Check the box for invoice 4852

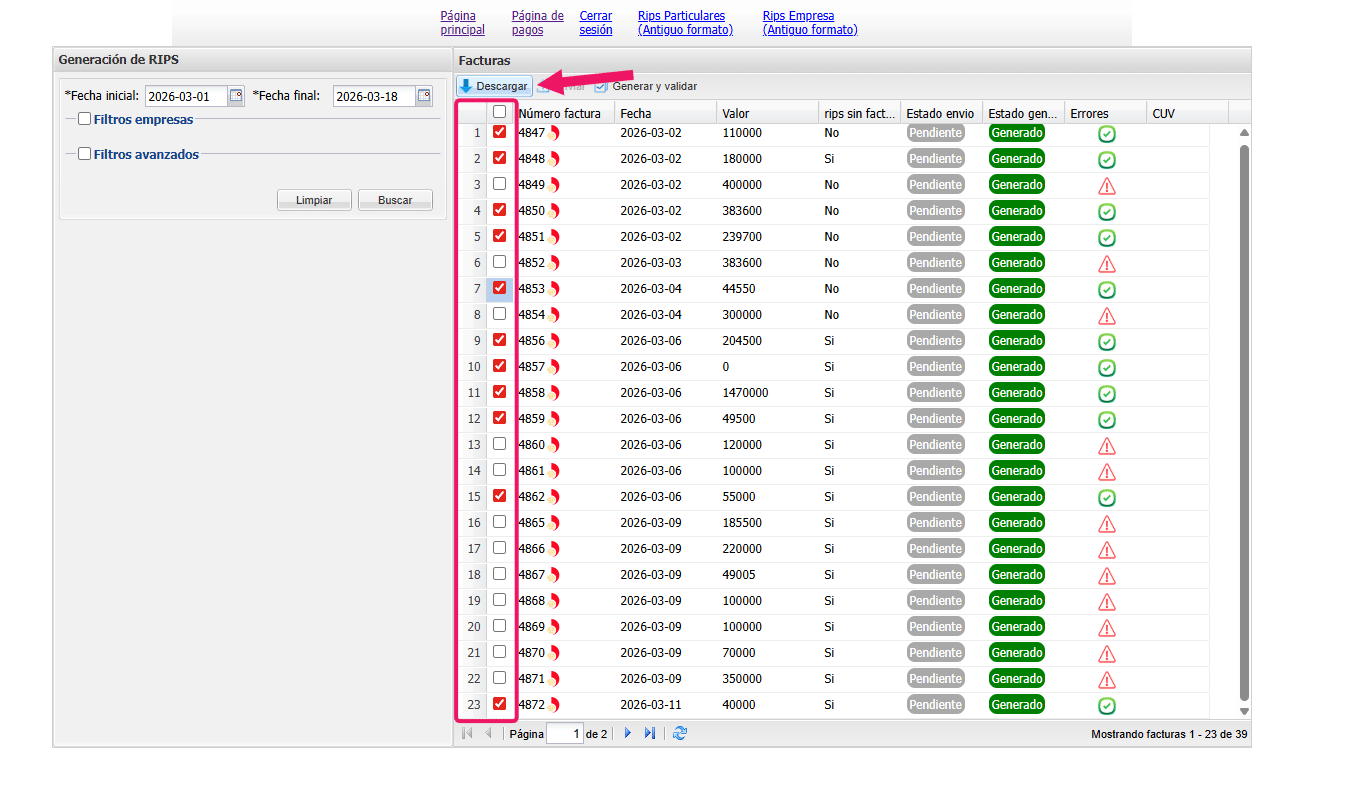click(499, 262)
